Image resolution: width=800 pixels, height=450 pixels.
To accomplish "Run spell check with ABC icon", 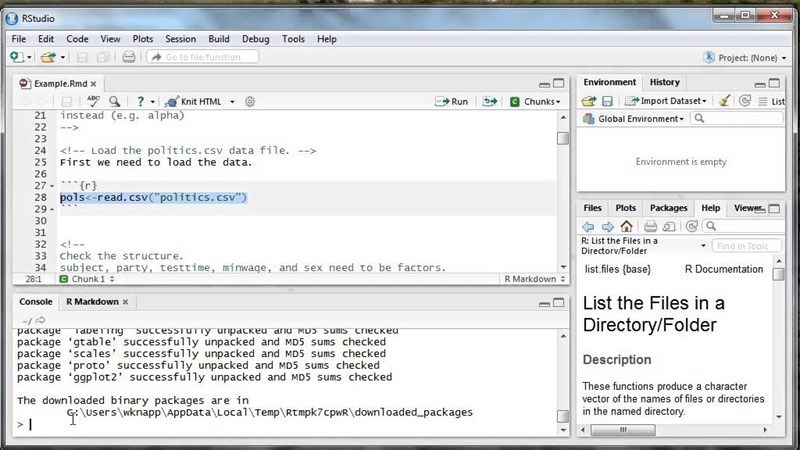I will (93, 101).
